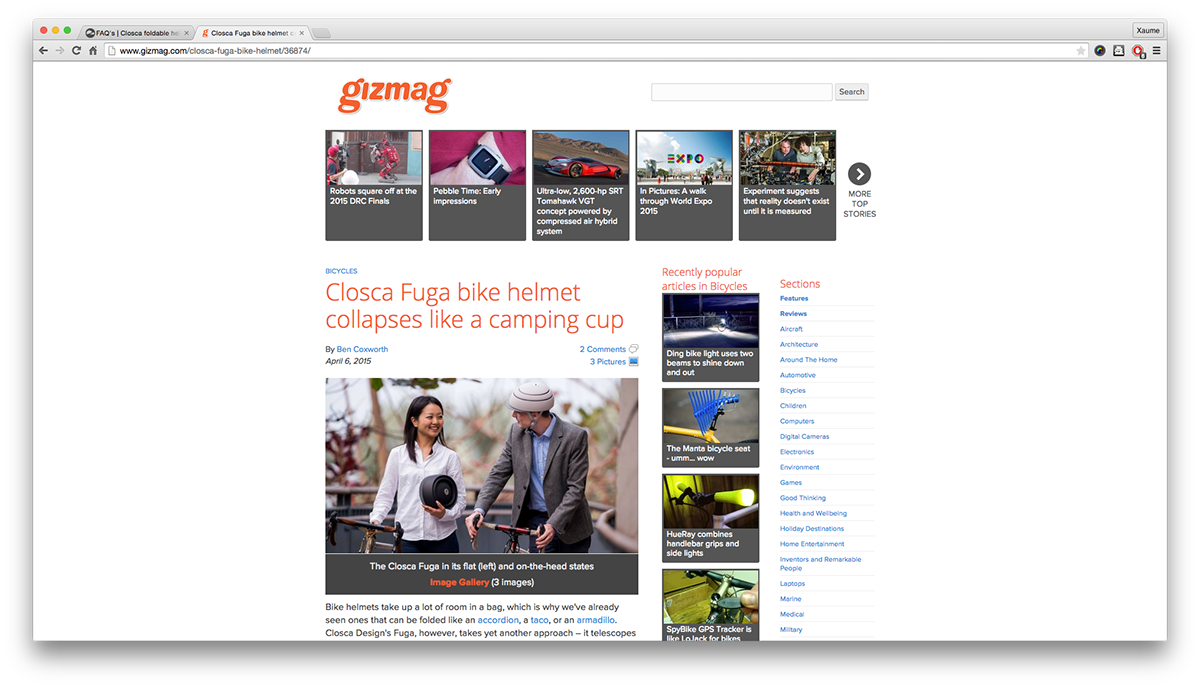Click the gizmag logo
The image size is (1200, 688).
pyautogui.click(x=394, y=94)
